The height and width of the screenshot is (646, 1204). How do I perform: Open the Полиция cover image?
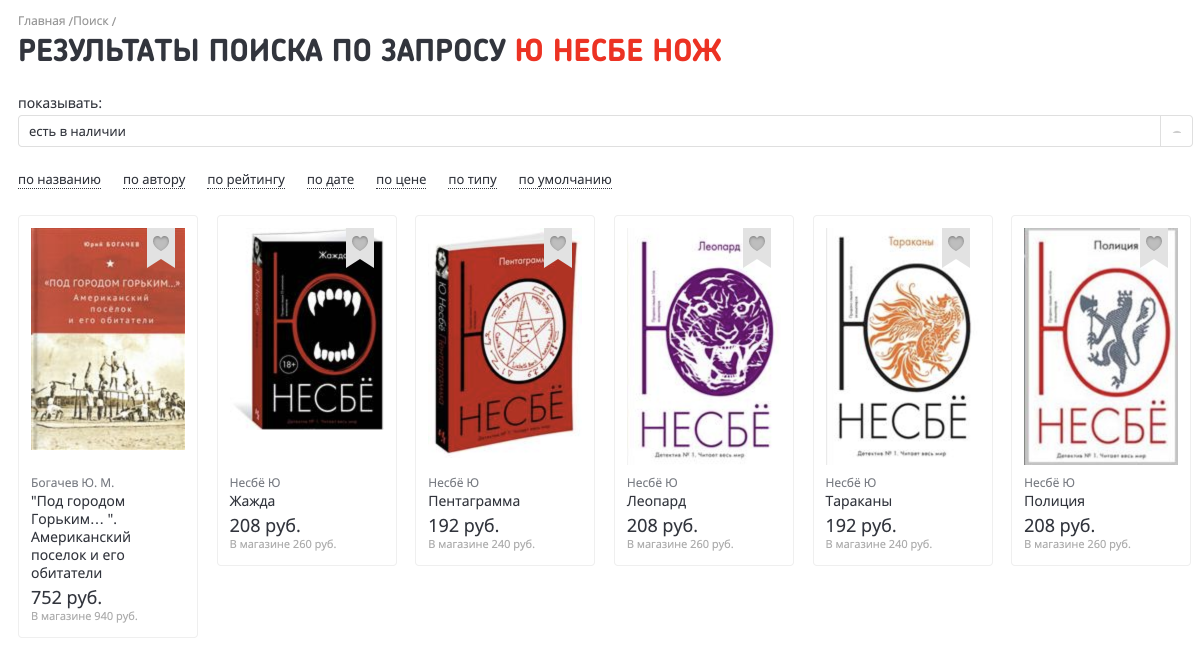[x=1101, y=347]
